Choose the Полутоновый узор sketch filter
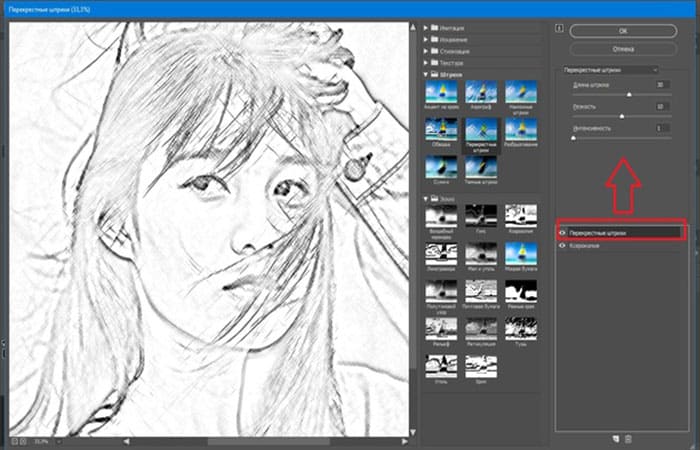This screenshot has height=450, width=700. coord(441,292)
